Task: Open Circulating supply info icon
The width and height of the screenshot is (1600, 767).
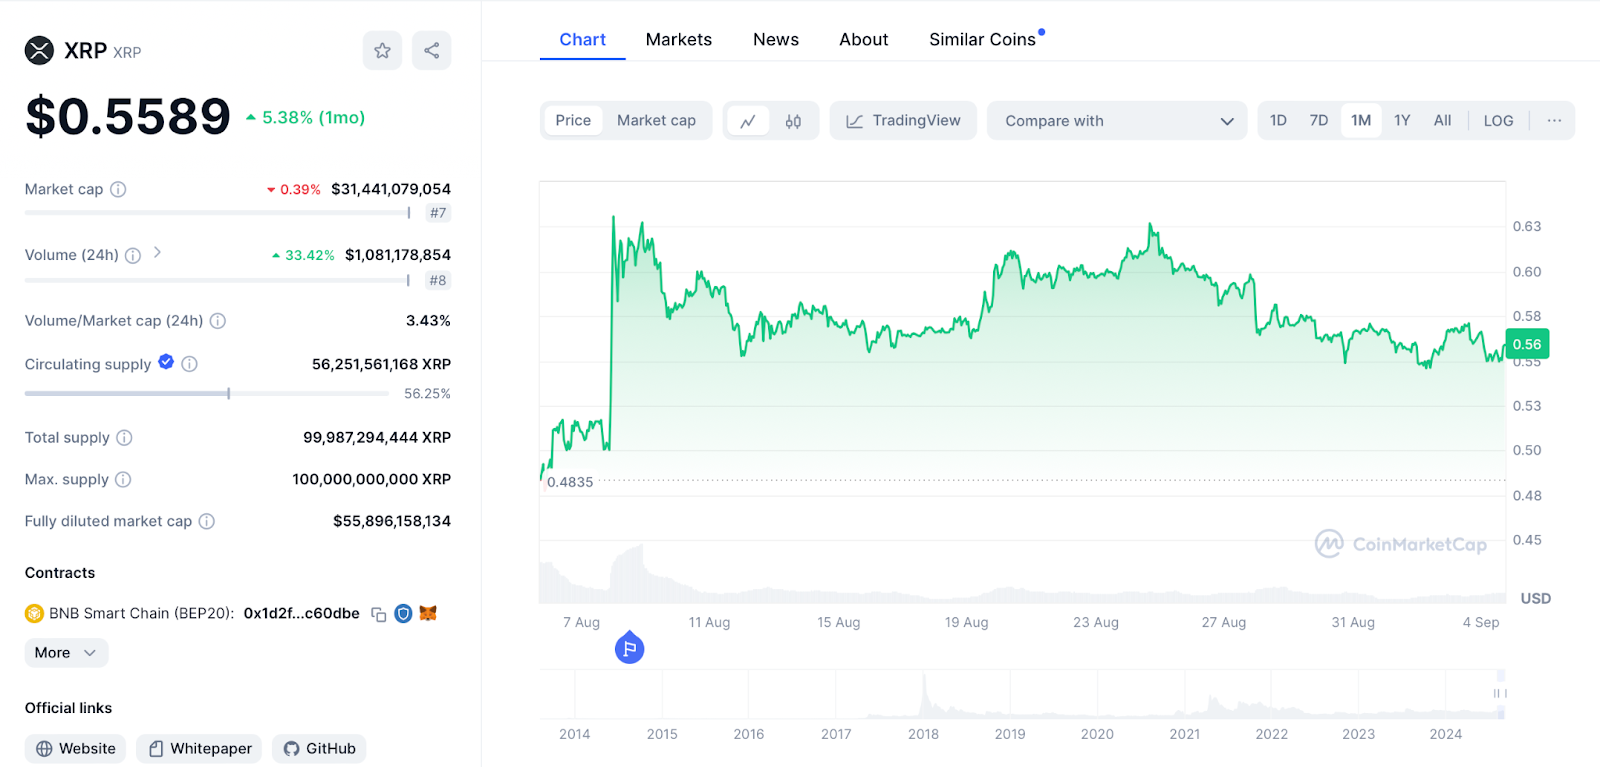Action: 189,364
